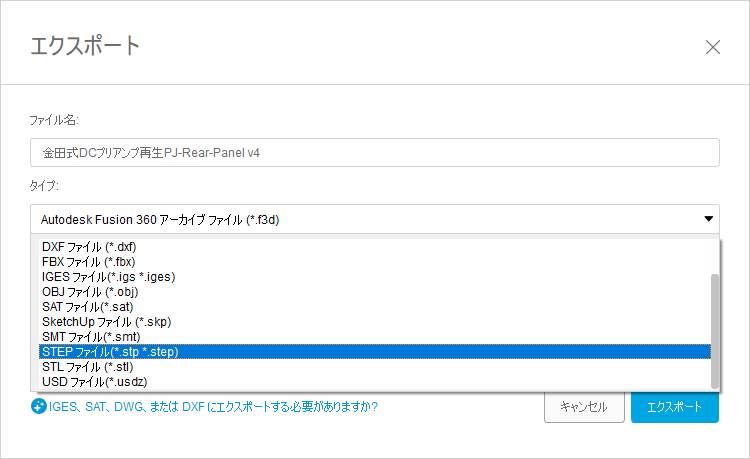Image resolution: width=750 pixels, height=459 pixels.
Task: Select DXF file (*.dxf) option
Action: 89,246
